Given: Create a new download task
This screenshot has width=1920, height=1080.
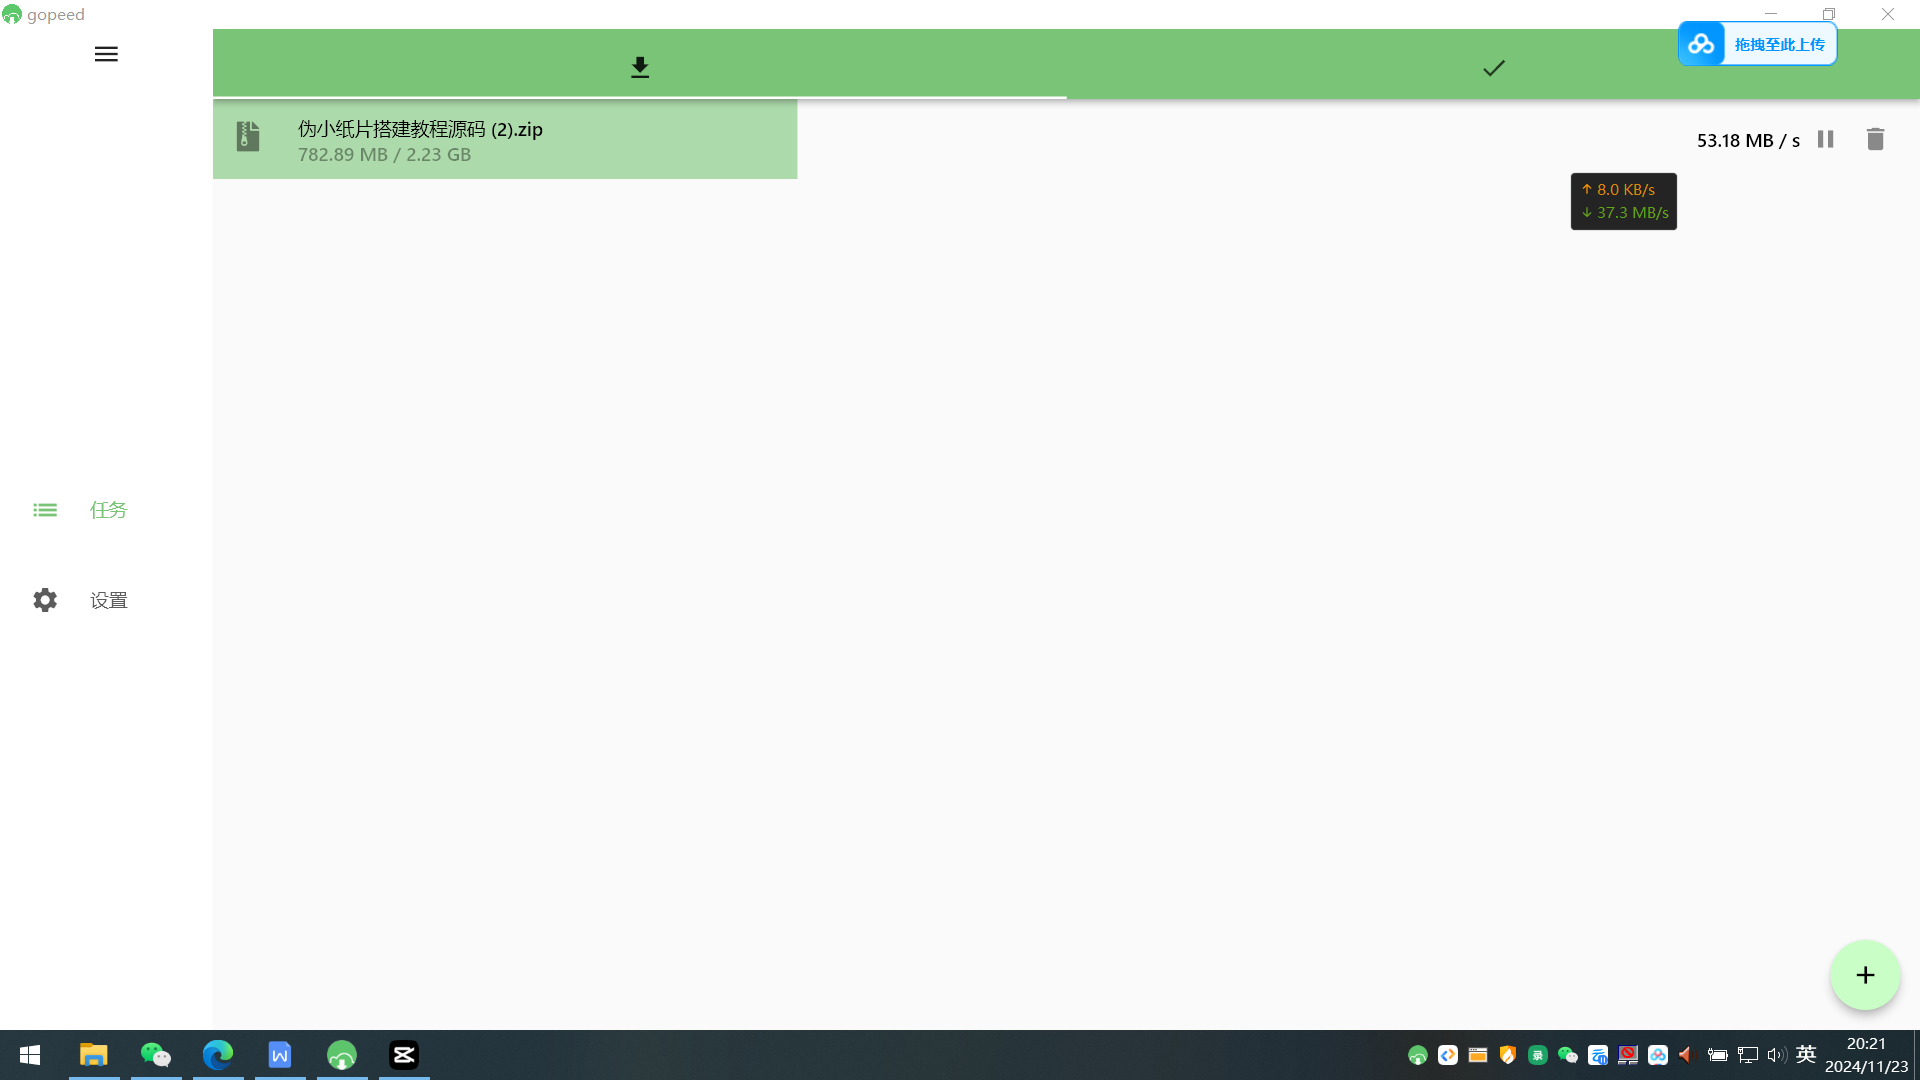Looking at the screenshot, I should [1864, 975].
